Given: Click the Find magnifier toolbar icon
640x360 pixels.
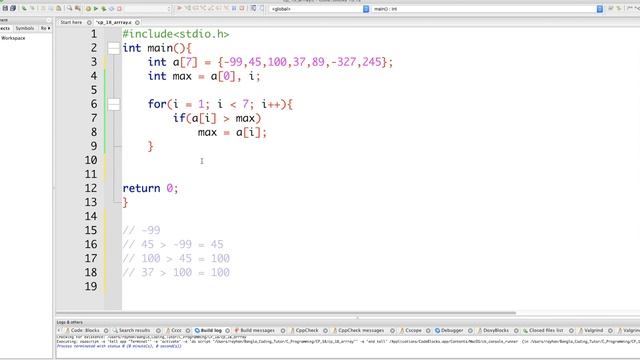Looking at the screenshot, I should coord(70,8).
